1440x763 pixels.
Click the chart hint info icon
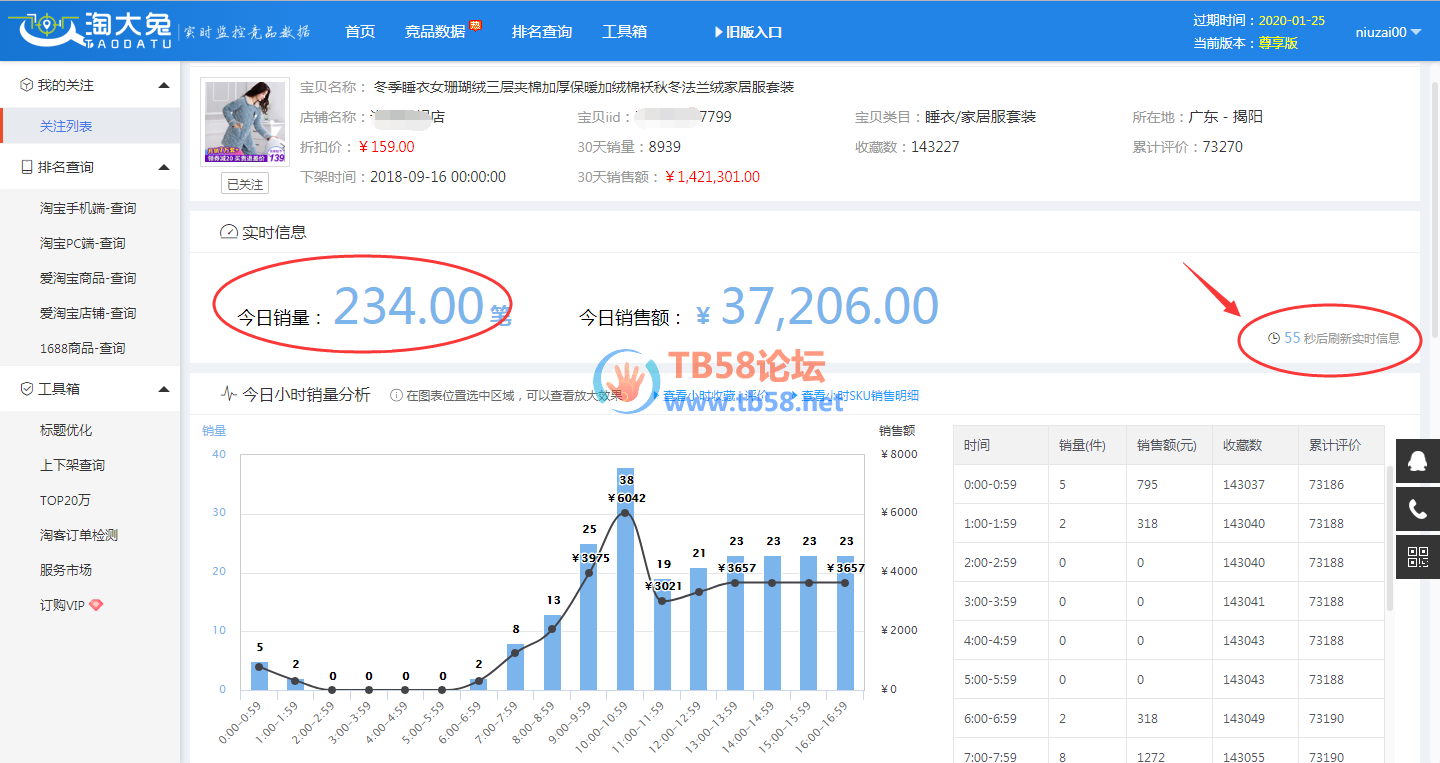pos(396,395)
